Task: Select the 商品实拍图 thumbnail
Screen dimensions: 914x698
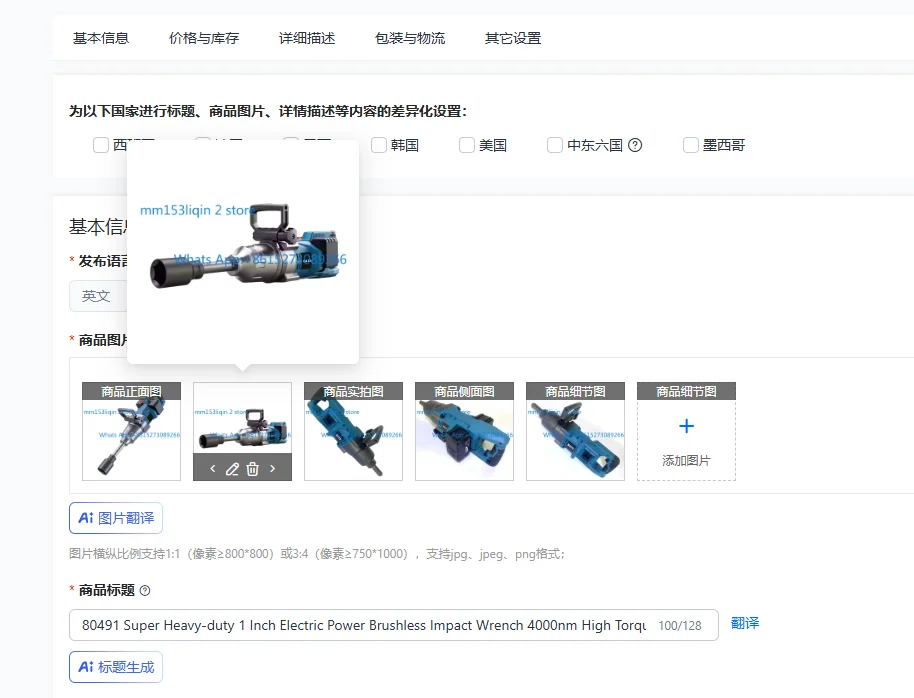Action: click(x=353, y=432)
